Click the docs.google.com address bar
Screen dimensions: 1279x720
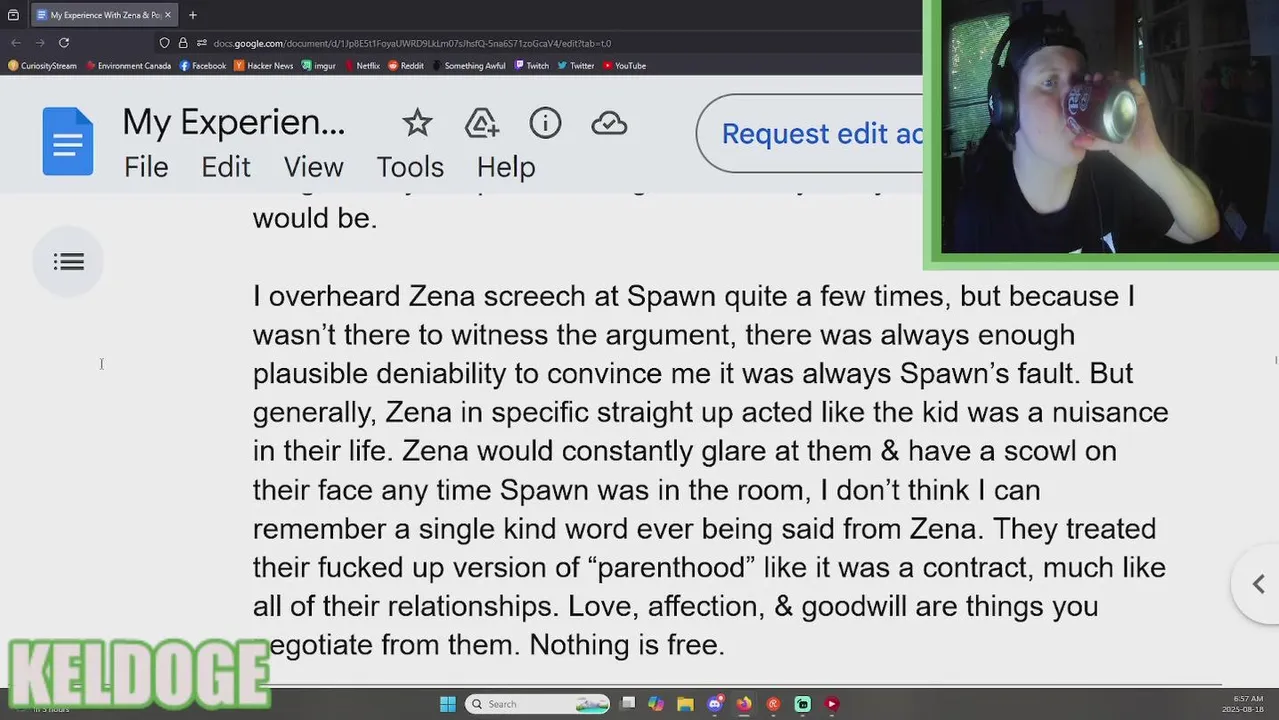click(411, 43)
